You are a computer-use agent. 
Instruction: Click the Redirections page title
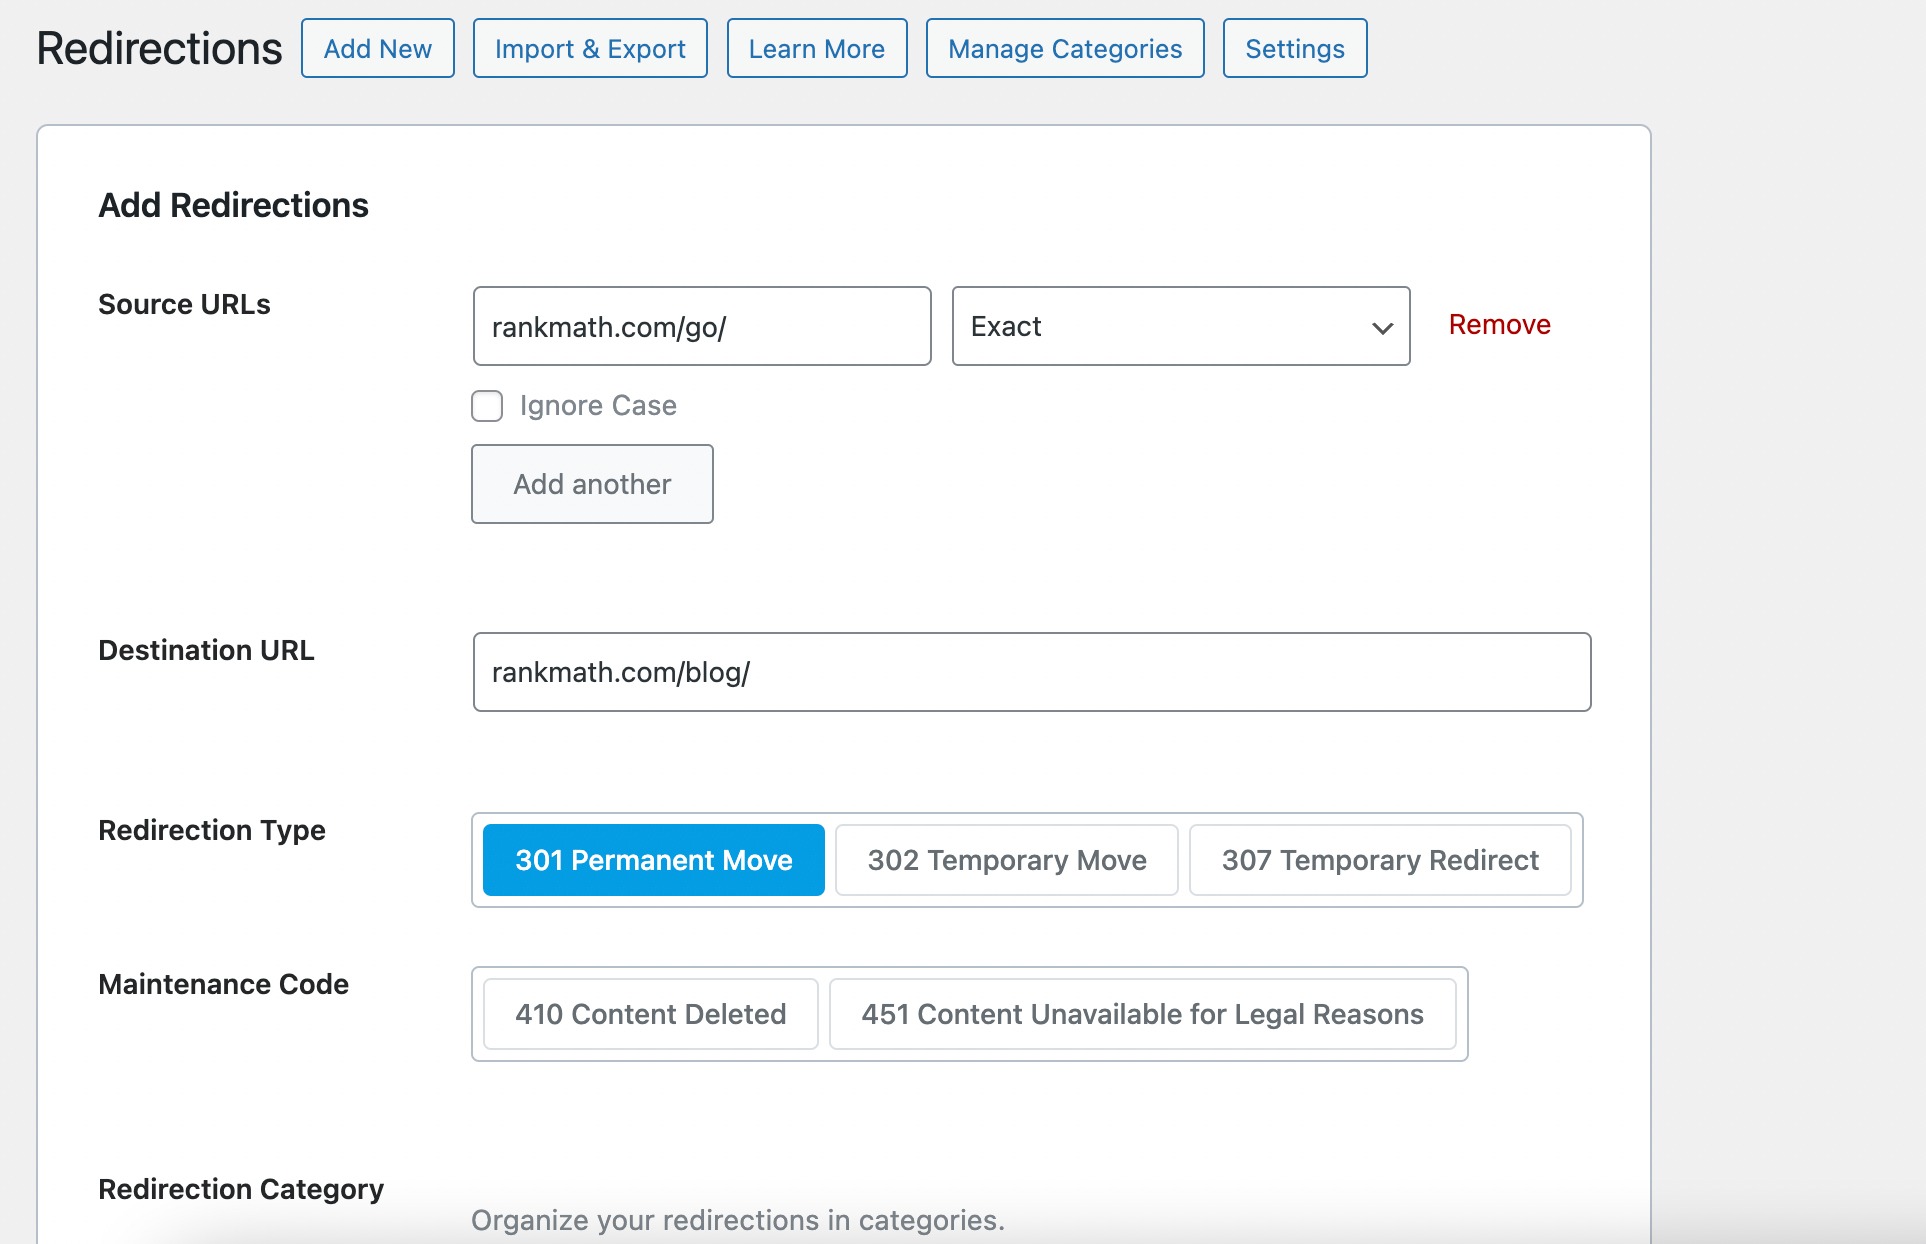coord(159,48)
